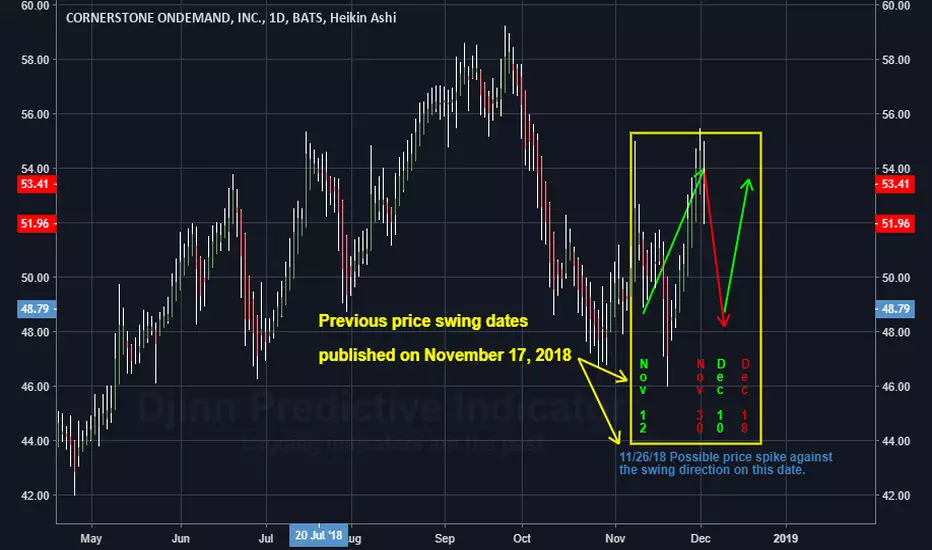Click the 'Nov' label on the time axis
The image size is (932, 550).
(x=615, y=538)
